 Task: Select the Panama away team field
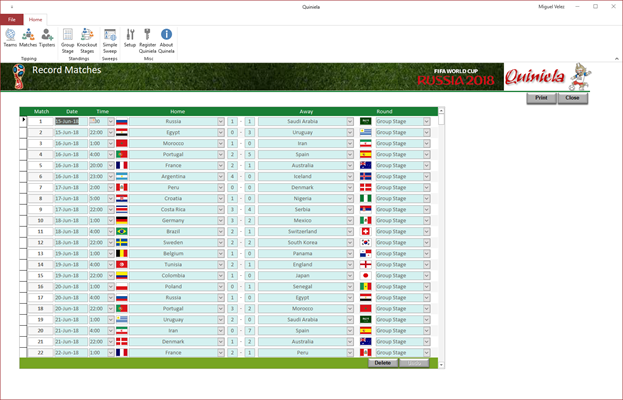coord(302,253)
